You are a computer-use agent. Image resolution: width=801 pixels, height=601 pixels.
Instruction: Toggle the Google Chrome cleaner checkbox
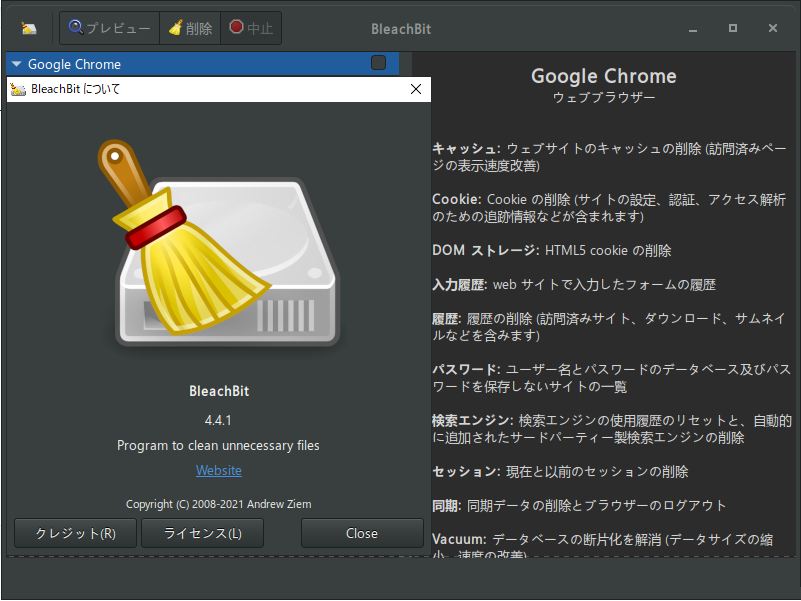point(378,62)
